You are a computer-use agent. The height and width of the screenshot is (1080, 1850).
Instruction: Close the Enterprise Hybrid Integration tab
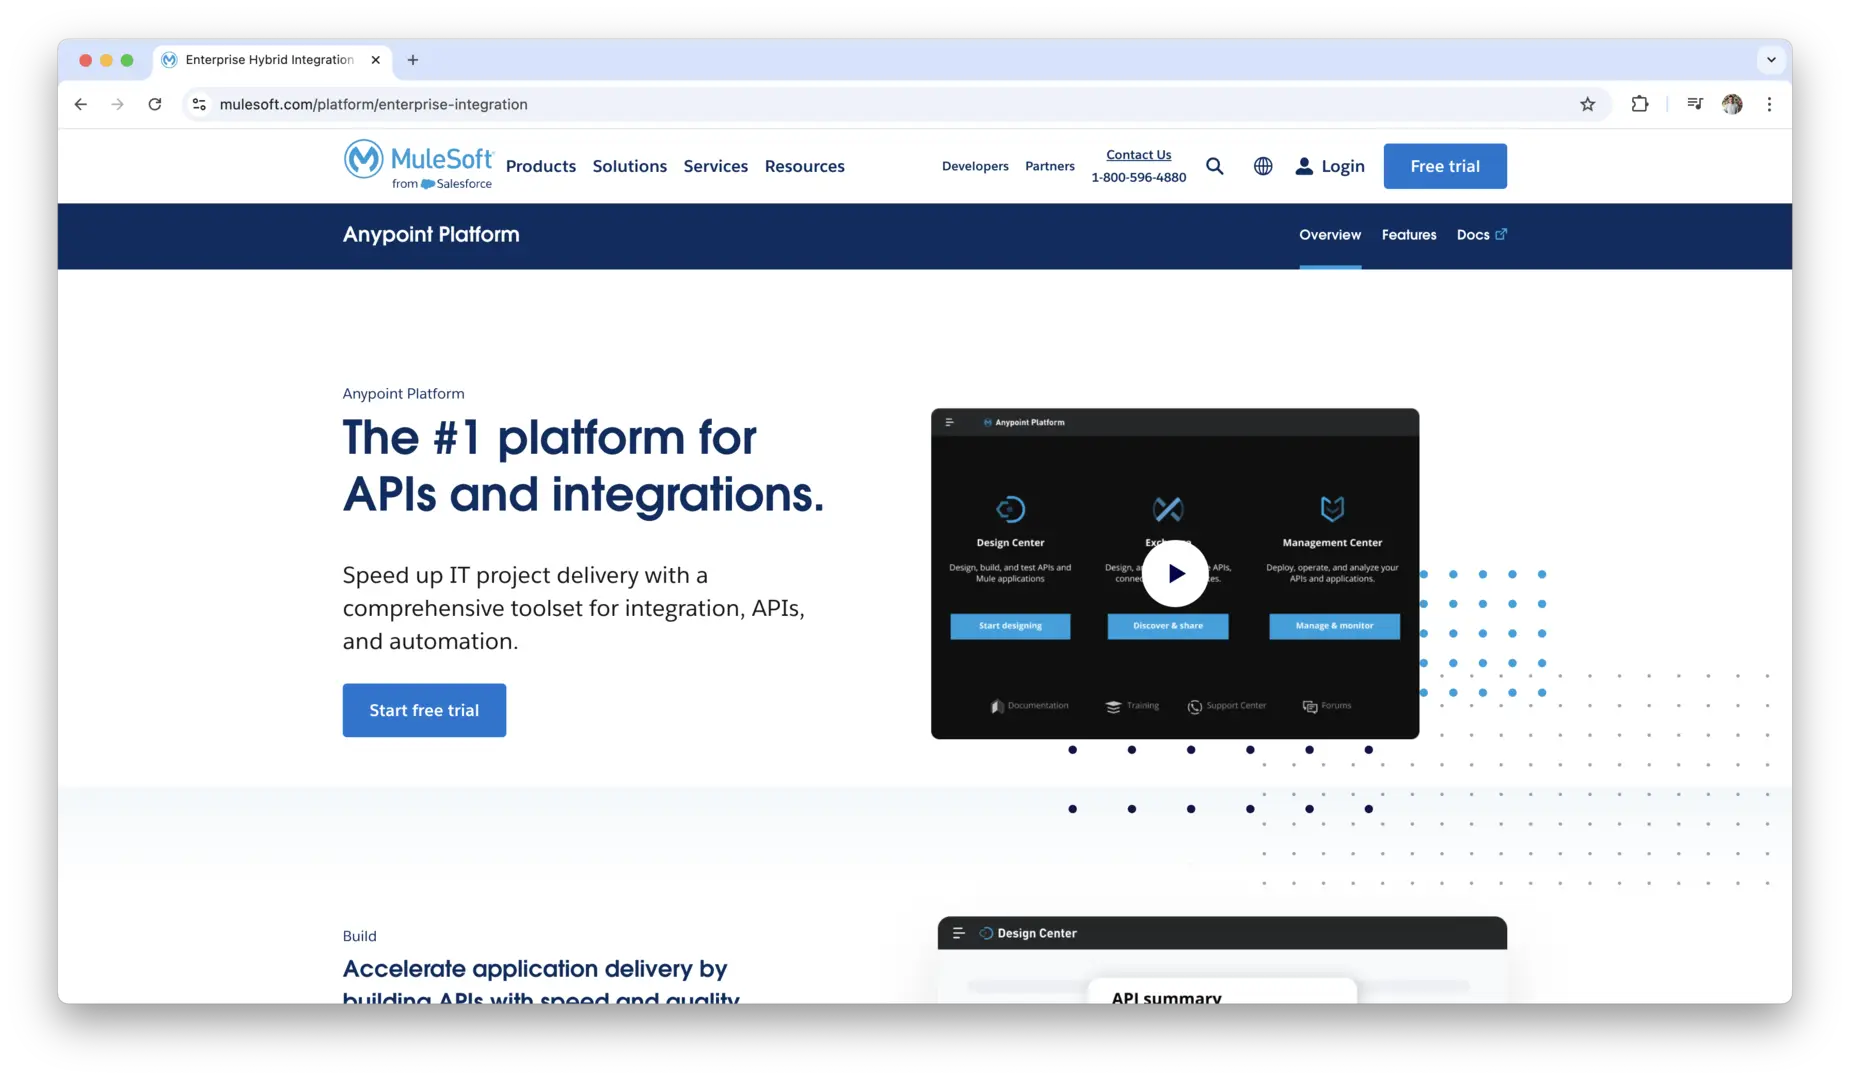pos(375,60)
